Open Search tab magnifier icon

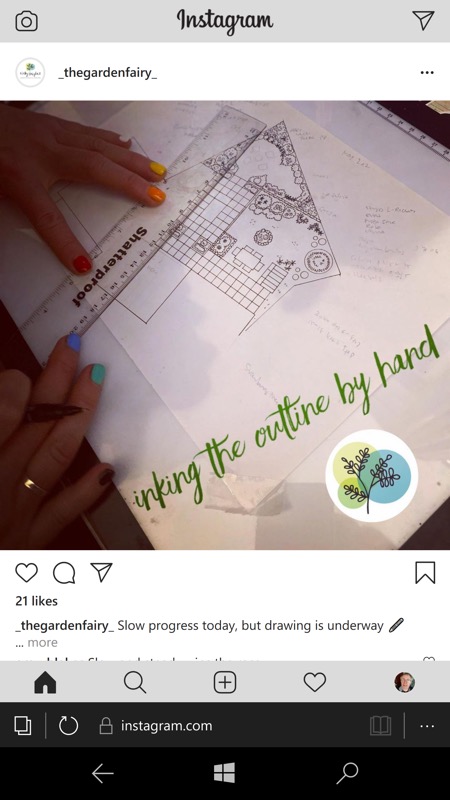[135, 682]
